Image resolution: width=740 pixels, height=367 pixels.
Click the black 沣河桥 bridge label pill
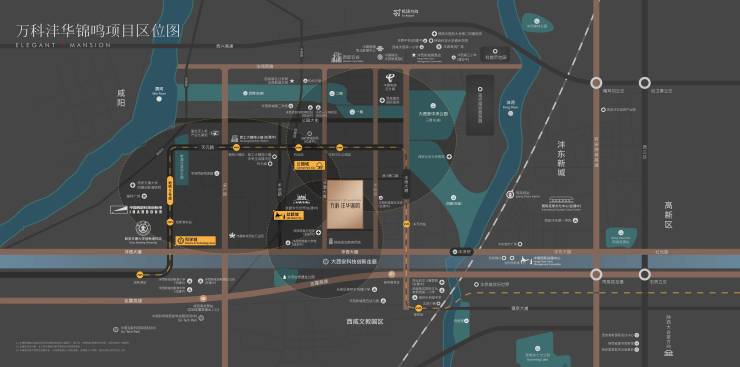point(461,252)
